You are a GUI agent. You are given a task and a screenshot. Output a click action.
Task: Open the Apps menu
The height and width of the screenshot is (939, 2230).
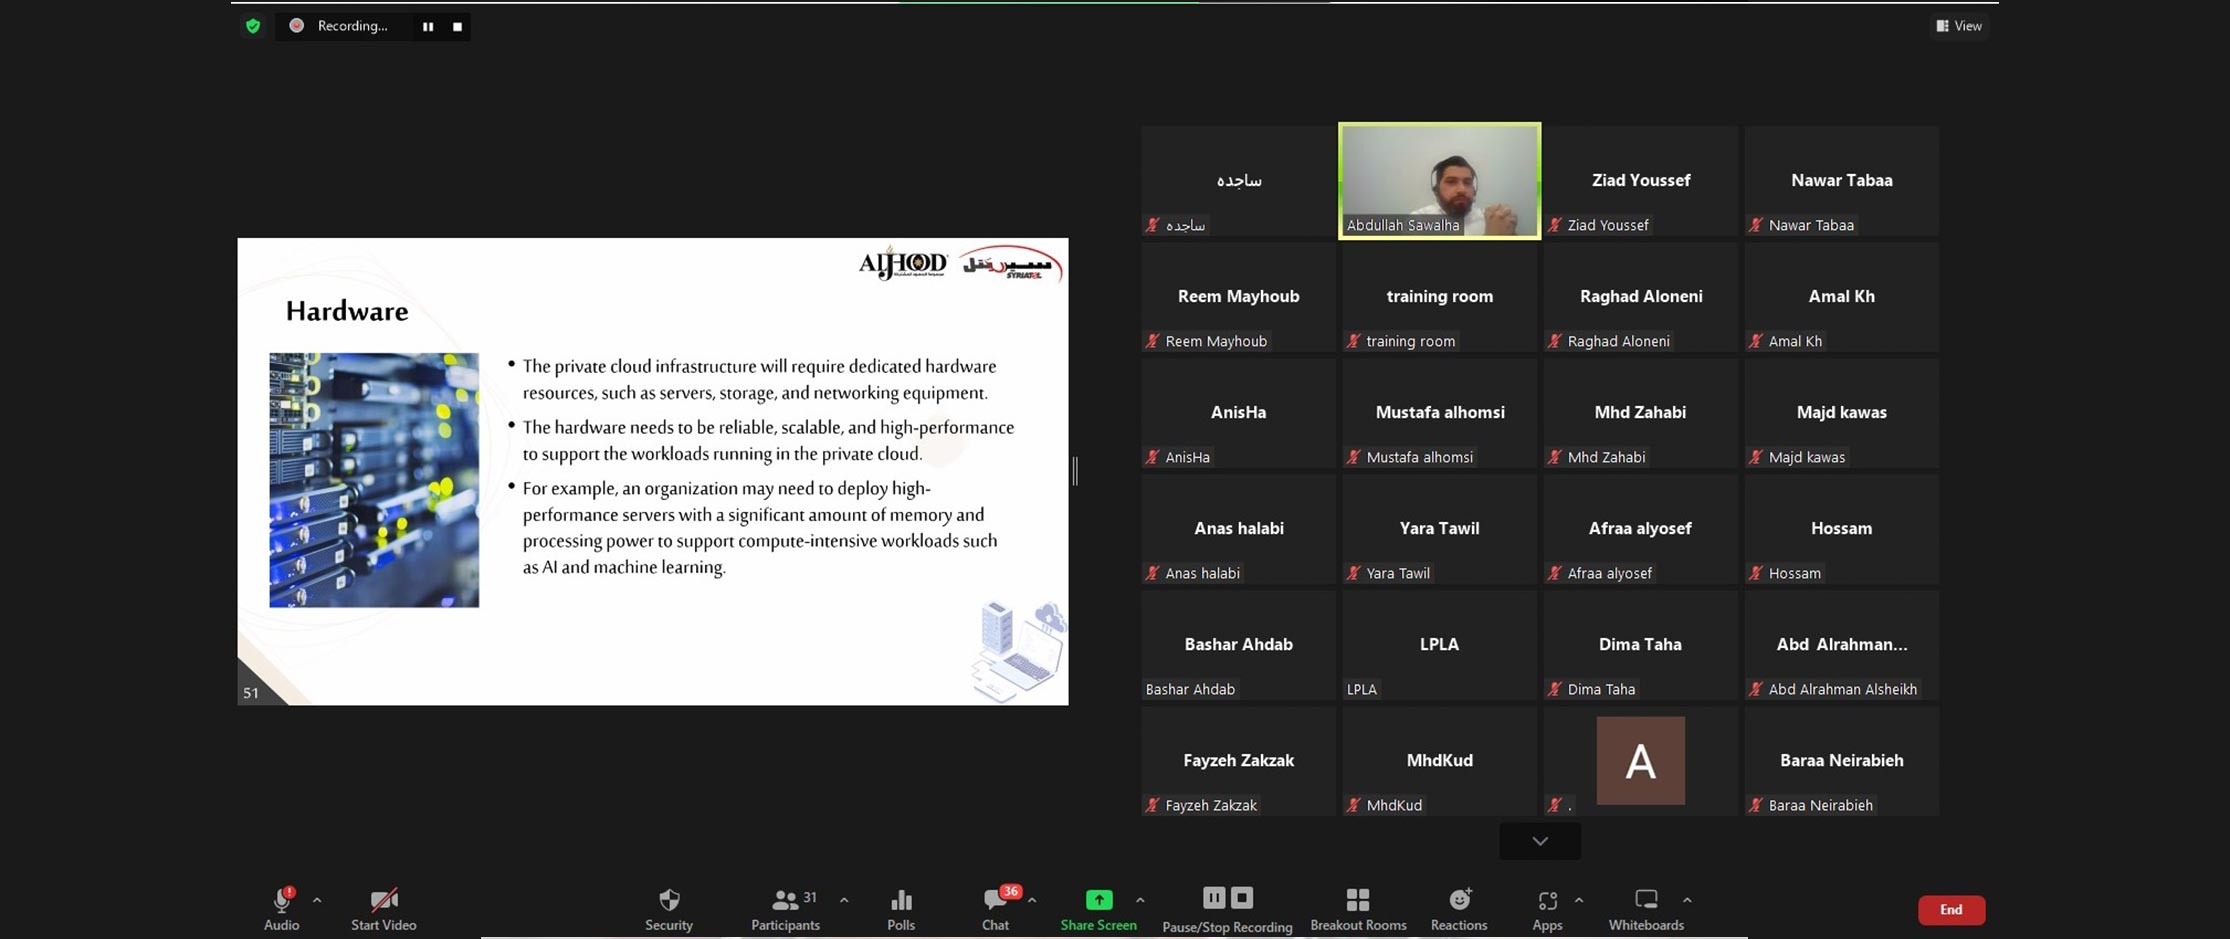click(1547, 908)
